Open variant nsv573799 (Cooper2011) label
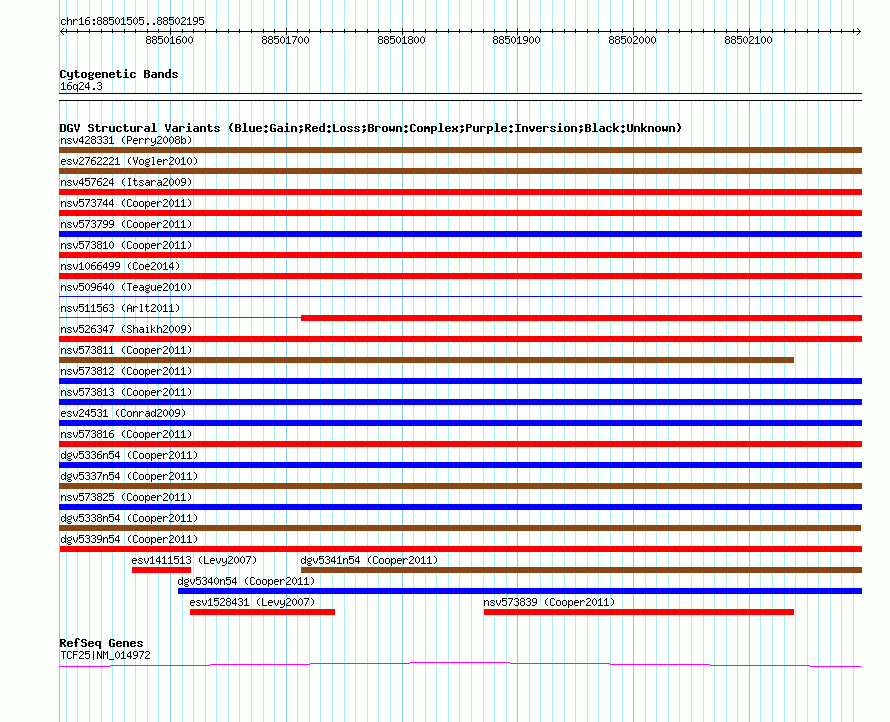Screen dimensions: 890x722 click(126, 224)
